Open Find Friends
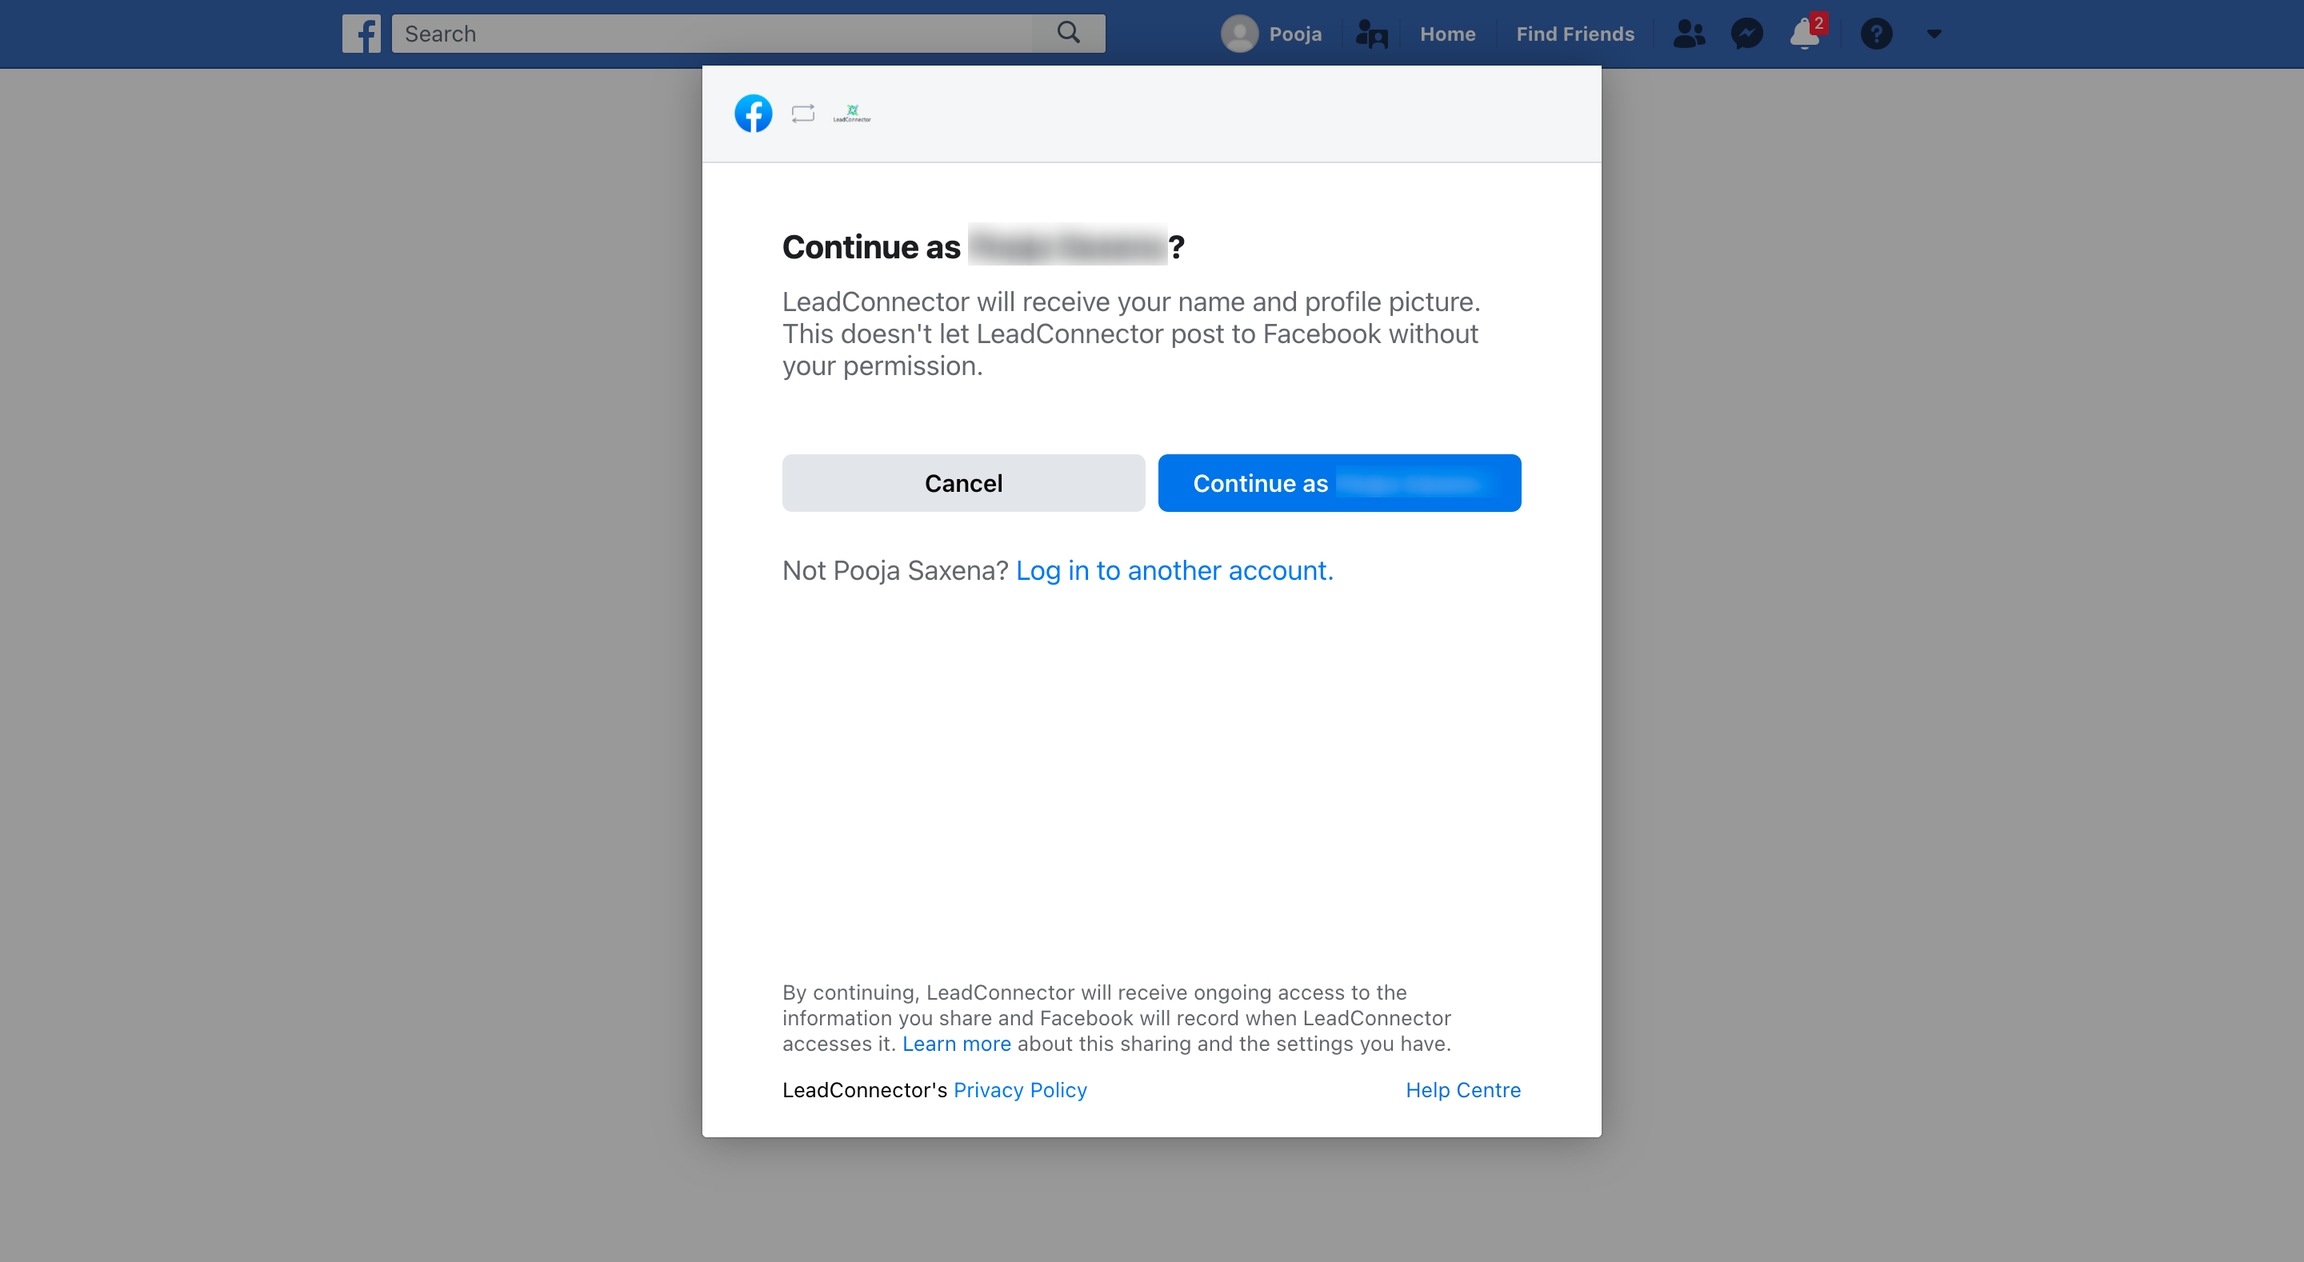 (x=1574, y=33)
